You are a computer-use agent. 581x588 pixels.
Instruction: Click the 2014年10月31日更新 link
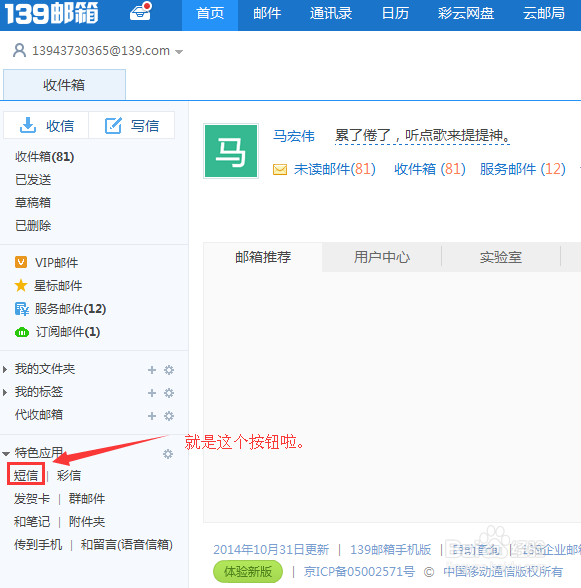(x=271, y=550)
